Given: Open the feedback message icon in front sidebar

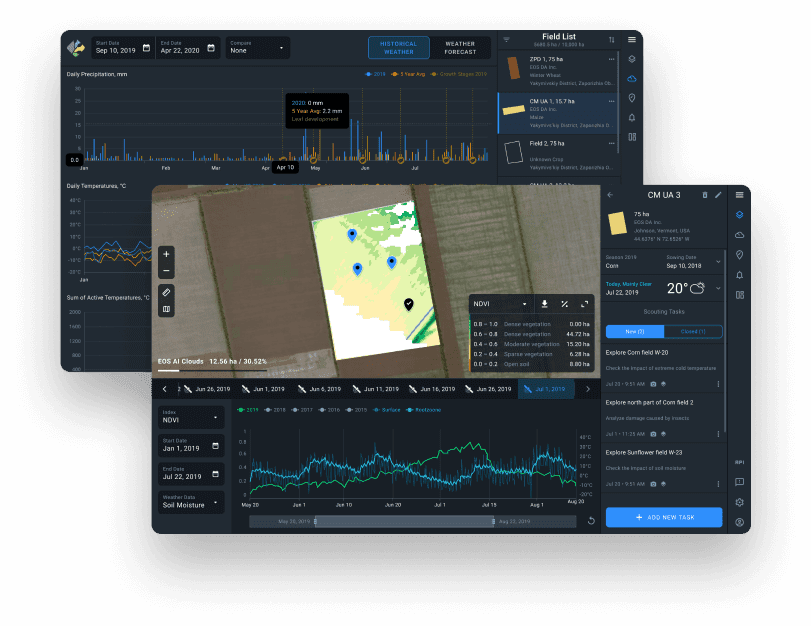Looking at the screenshot, I should click(x=740, y=482).
